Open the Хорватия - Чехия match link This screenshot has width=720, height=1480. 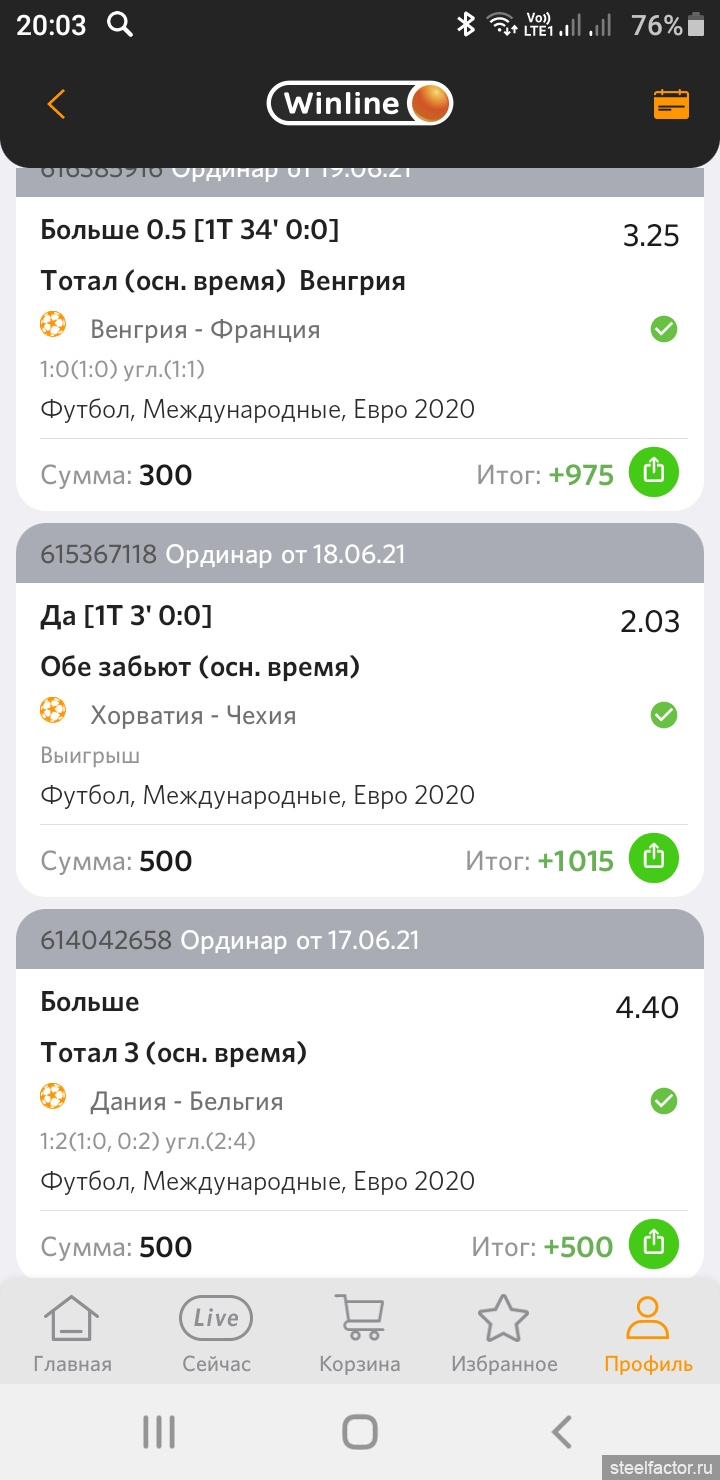(193, 715)
